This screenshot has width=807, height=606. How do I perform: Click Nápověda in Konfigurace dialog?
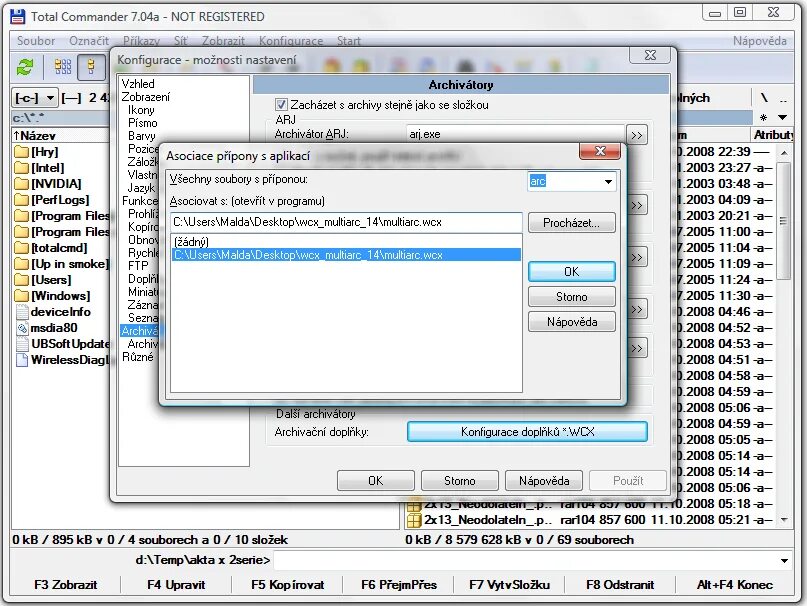[x=544, y=481]
